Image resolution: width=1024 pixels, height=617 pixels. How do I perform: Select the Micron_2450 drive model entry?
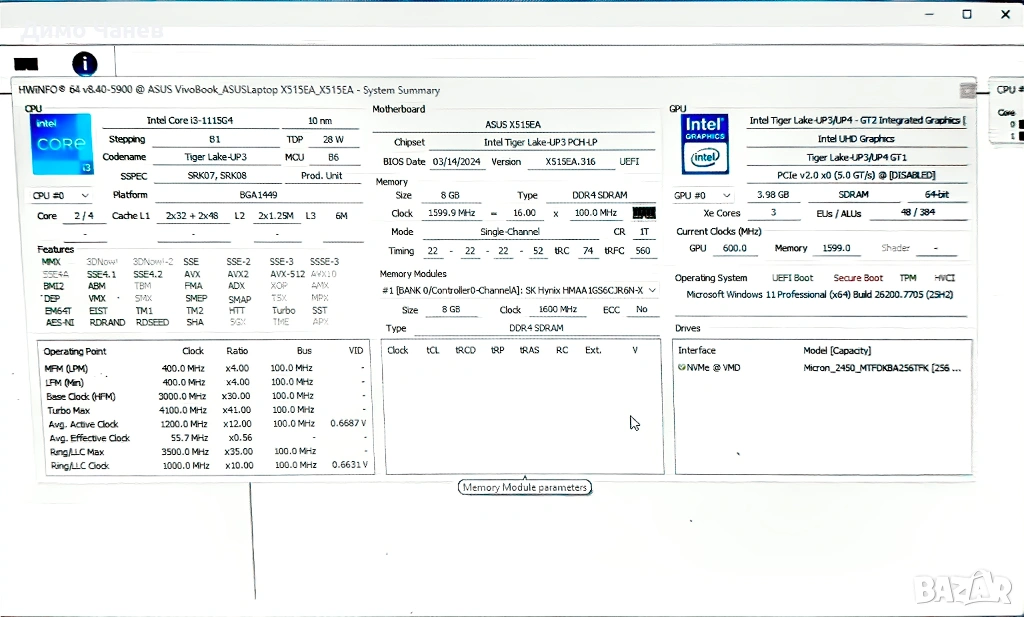pyautogui.click(x=882, y=368)
